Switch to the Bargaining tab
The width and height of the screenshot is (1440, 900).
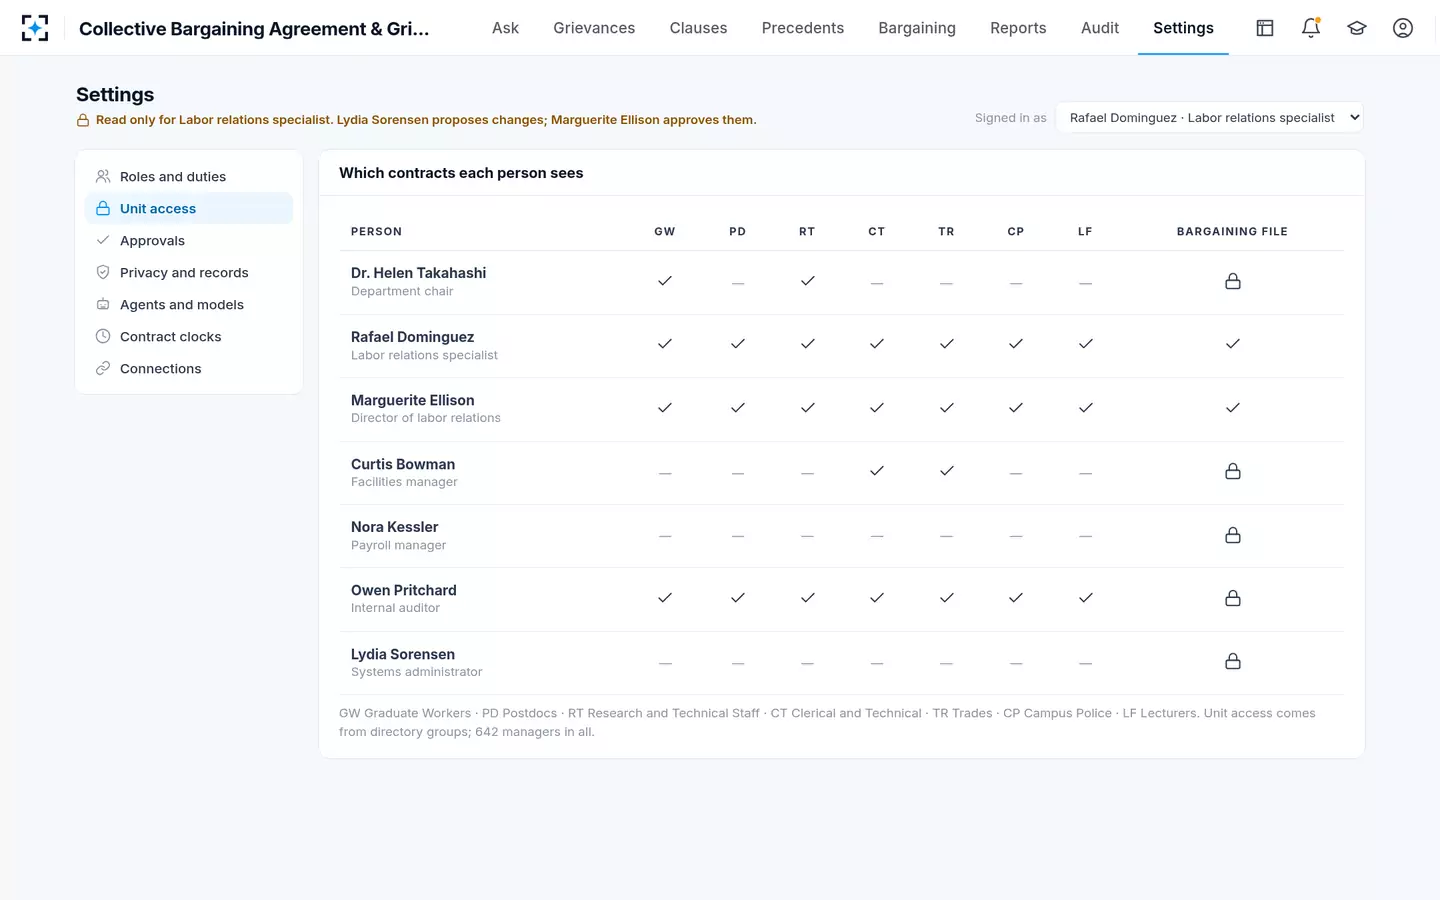tap(917, 28)
